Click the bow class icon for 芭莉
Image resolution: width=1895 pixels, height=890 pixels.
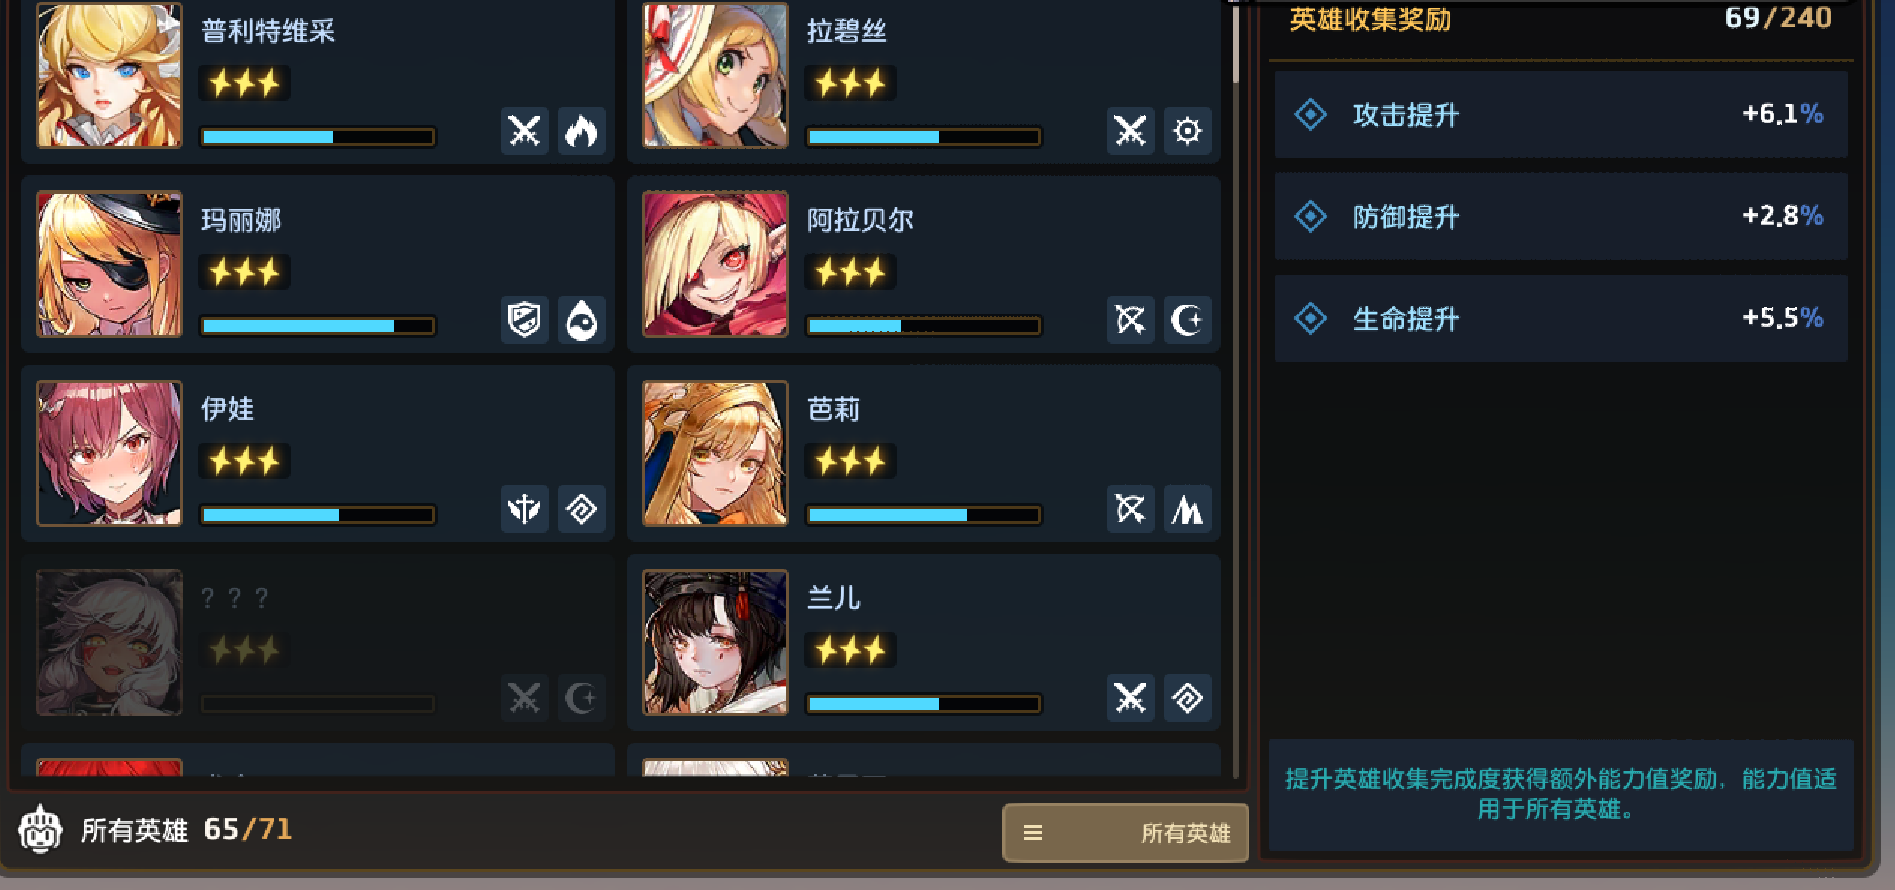(x=1130, y=509)
